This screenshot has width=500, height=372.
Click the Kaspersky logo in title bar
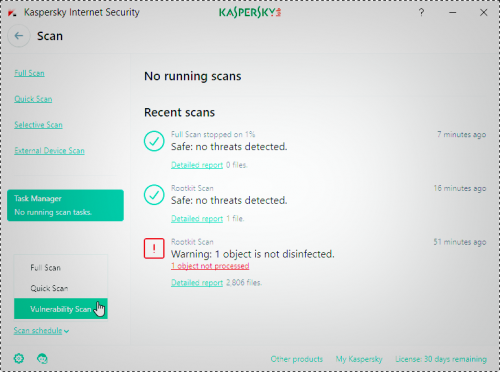tap(250, 13)
